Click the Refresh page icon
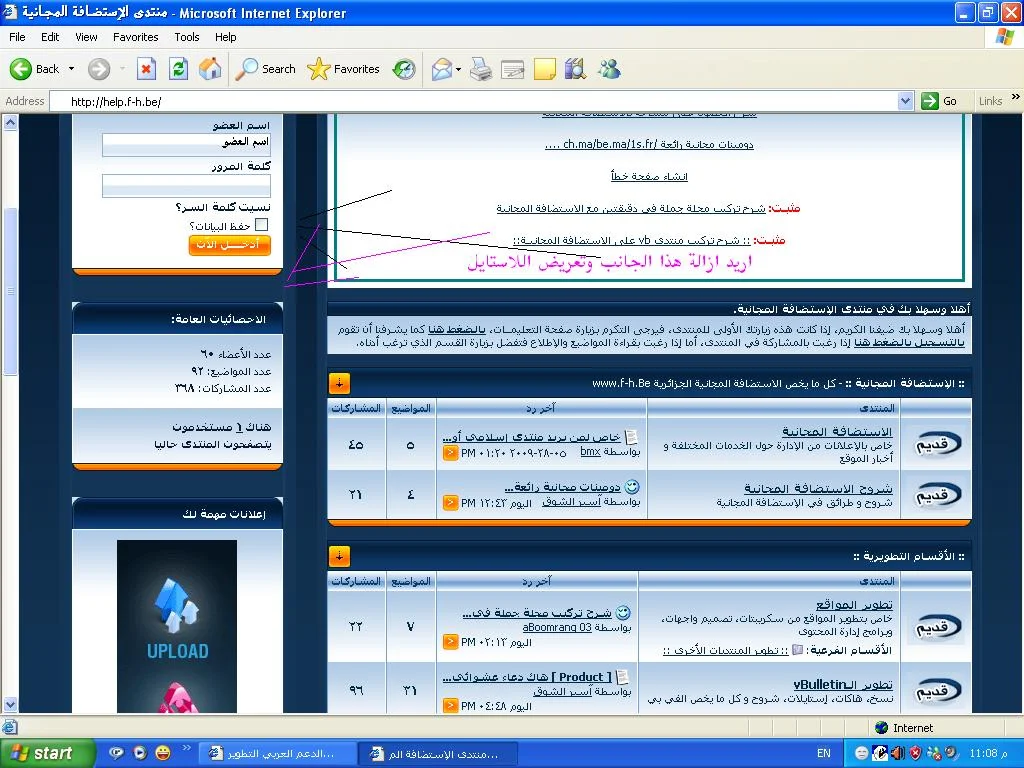The width and height of the screenshot is (1024, 768). [x=178, y=69]
